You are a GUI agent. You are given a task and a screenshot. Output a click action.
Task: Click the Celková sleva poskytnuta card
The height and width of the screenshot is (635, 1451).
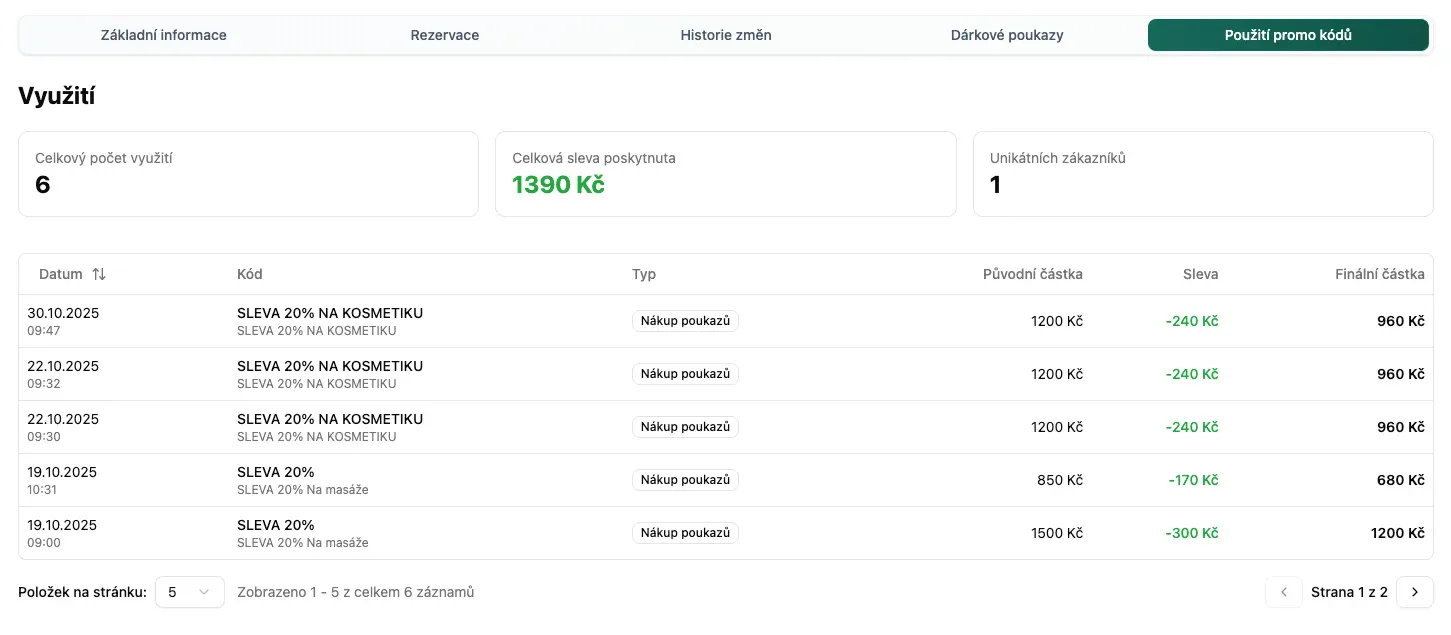[x=725, y=173]
